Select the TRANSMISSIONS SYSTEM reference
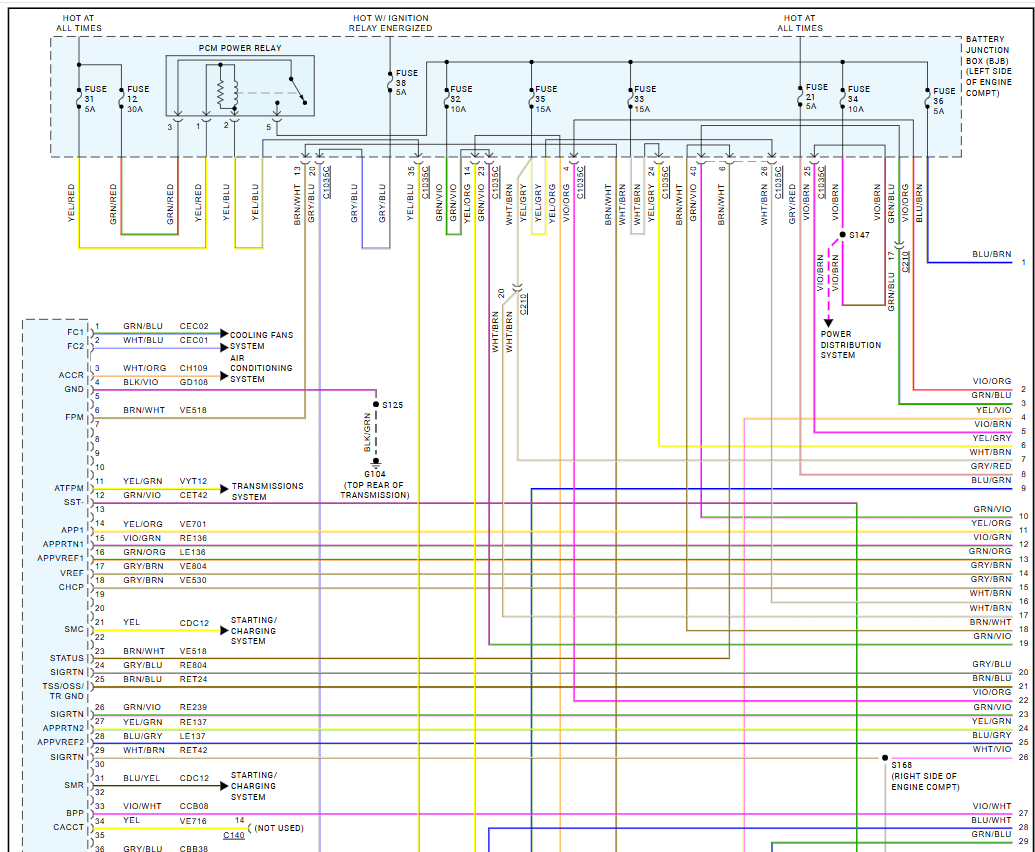Screen dimensions: 1035x852 pyautogui.click(x=267, y=491)
